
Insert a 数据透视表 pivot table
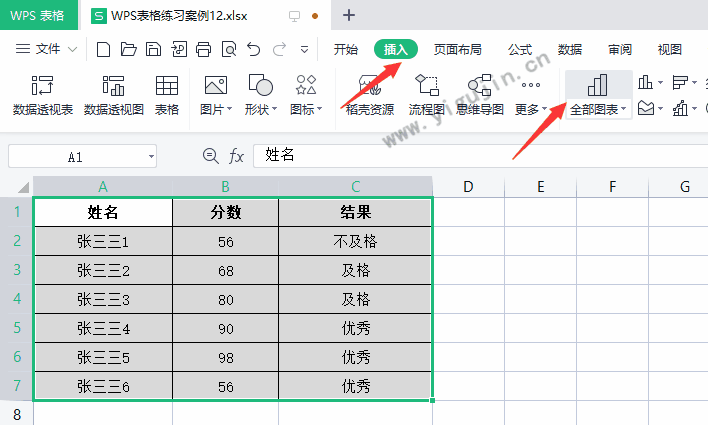point(43,95)
